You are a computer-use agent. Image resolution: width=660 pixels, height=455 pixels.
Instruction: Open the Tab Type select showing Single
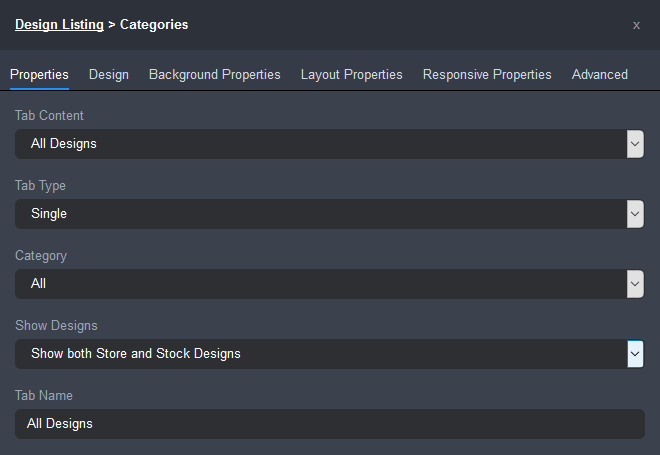pos(330,214)
